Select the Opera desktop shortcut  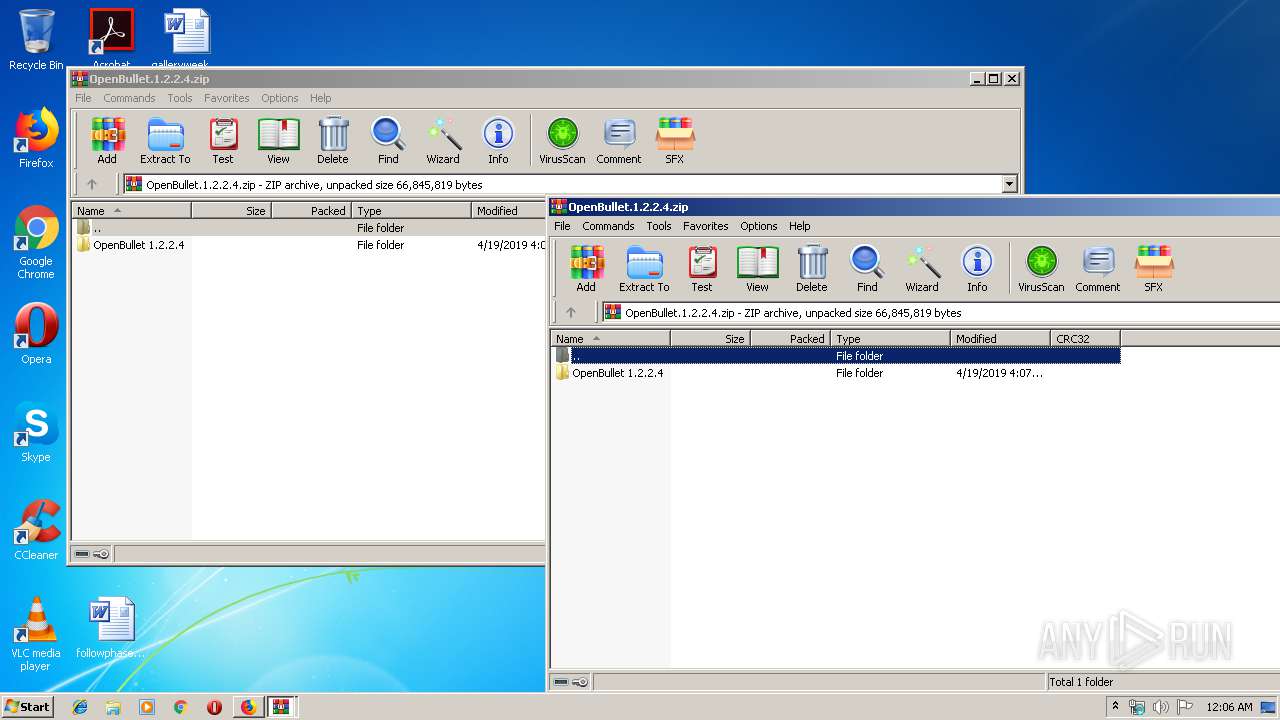[36, 334]
